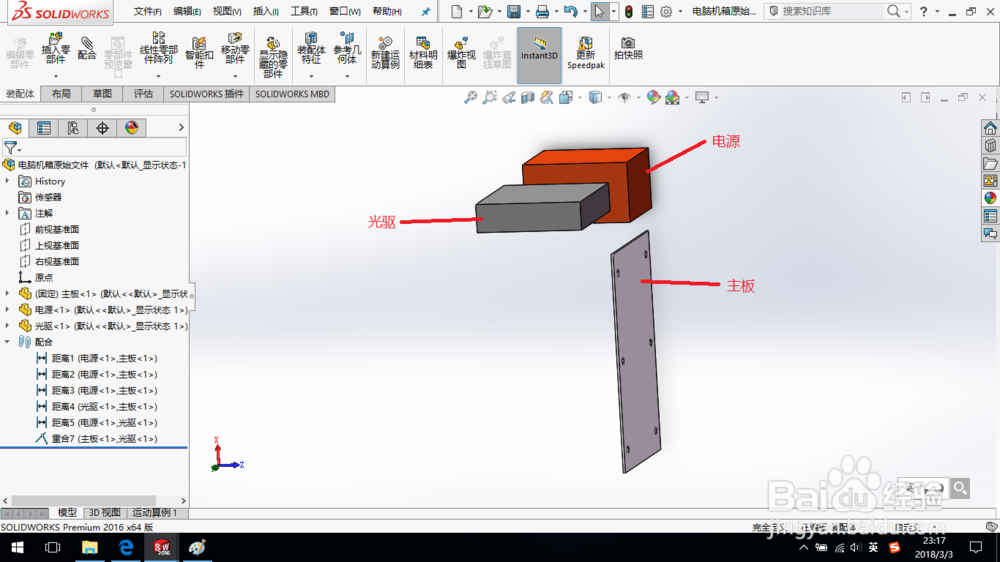The height and width of the screenshot is (562, 1000).
Task: Click Zoom to Area view icon
Action: (x=489, y=98)
